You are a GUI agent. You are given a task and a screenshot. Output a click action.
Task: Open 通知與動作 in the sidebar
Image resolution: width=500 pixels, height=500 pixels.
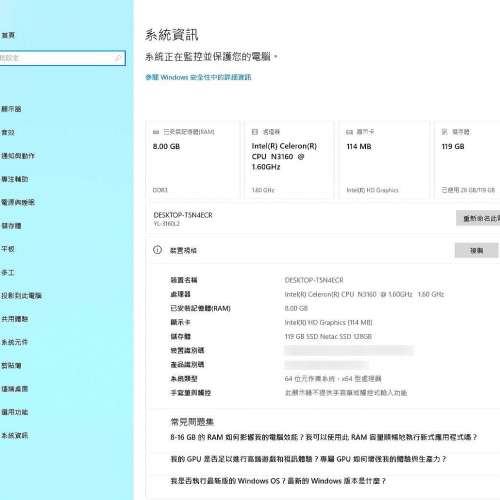18,156
